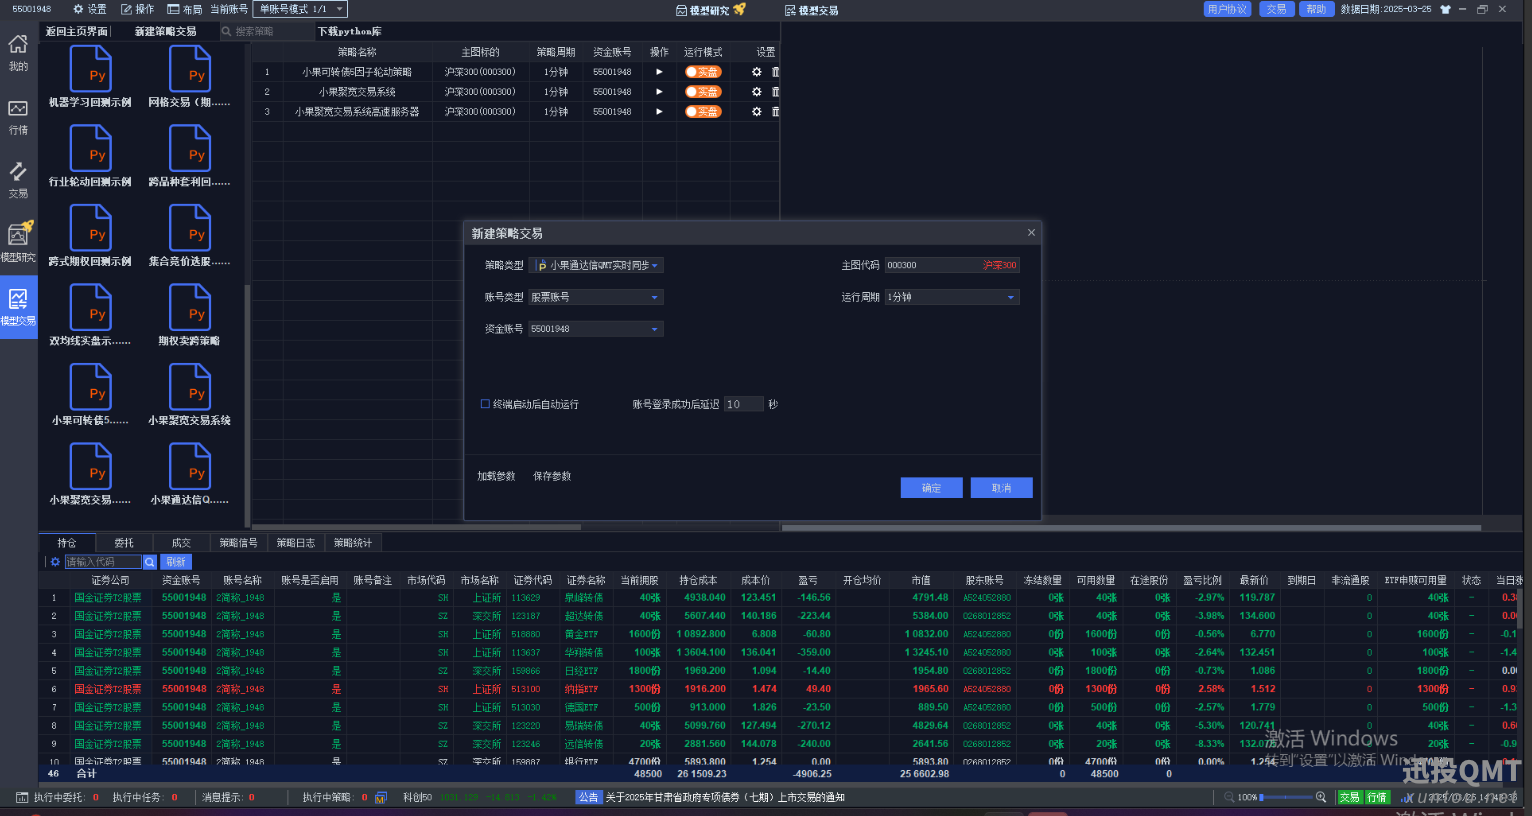
Task: Click the 刷新 refresh button
Action: click(176, 562)
